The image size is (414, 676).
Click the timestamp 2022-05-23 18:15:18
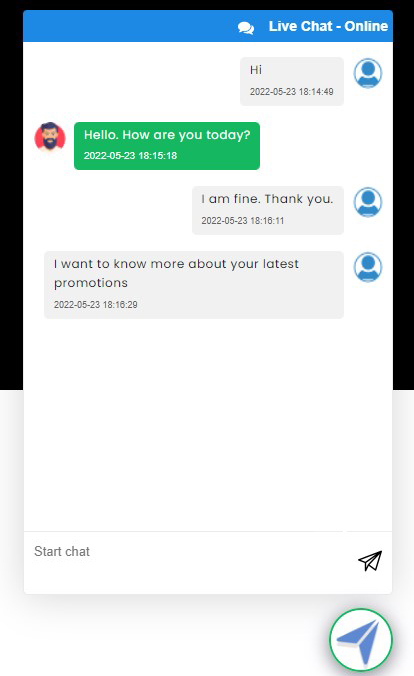point(130,156)
